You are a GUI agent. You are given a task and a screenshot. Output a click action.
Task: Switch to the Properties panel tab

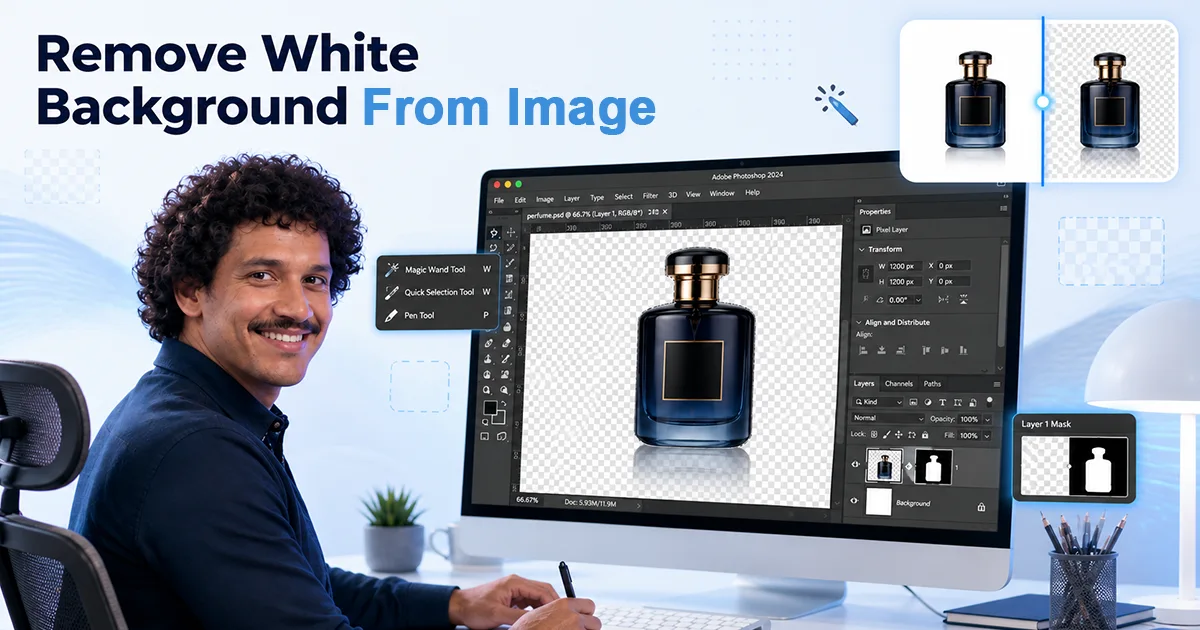pos(875,212)
